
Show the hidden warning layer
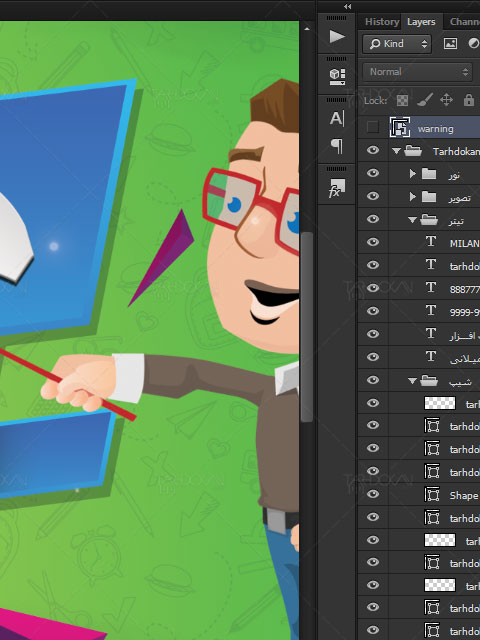[373, 127]
